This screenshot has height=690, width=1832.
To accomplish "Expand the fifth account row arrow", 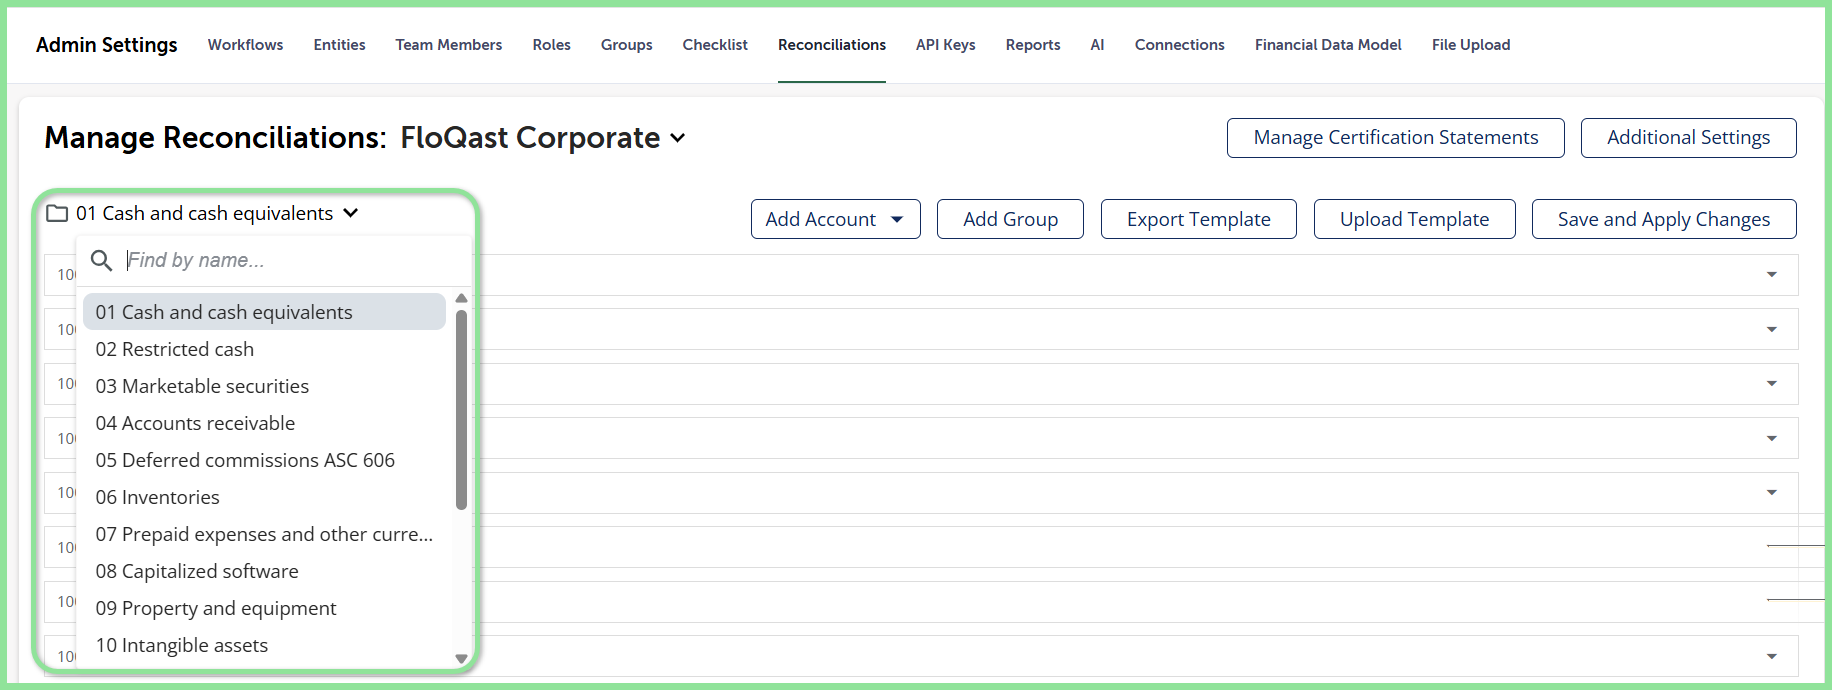I will (1772, 492).
